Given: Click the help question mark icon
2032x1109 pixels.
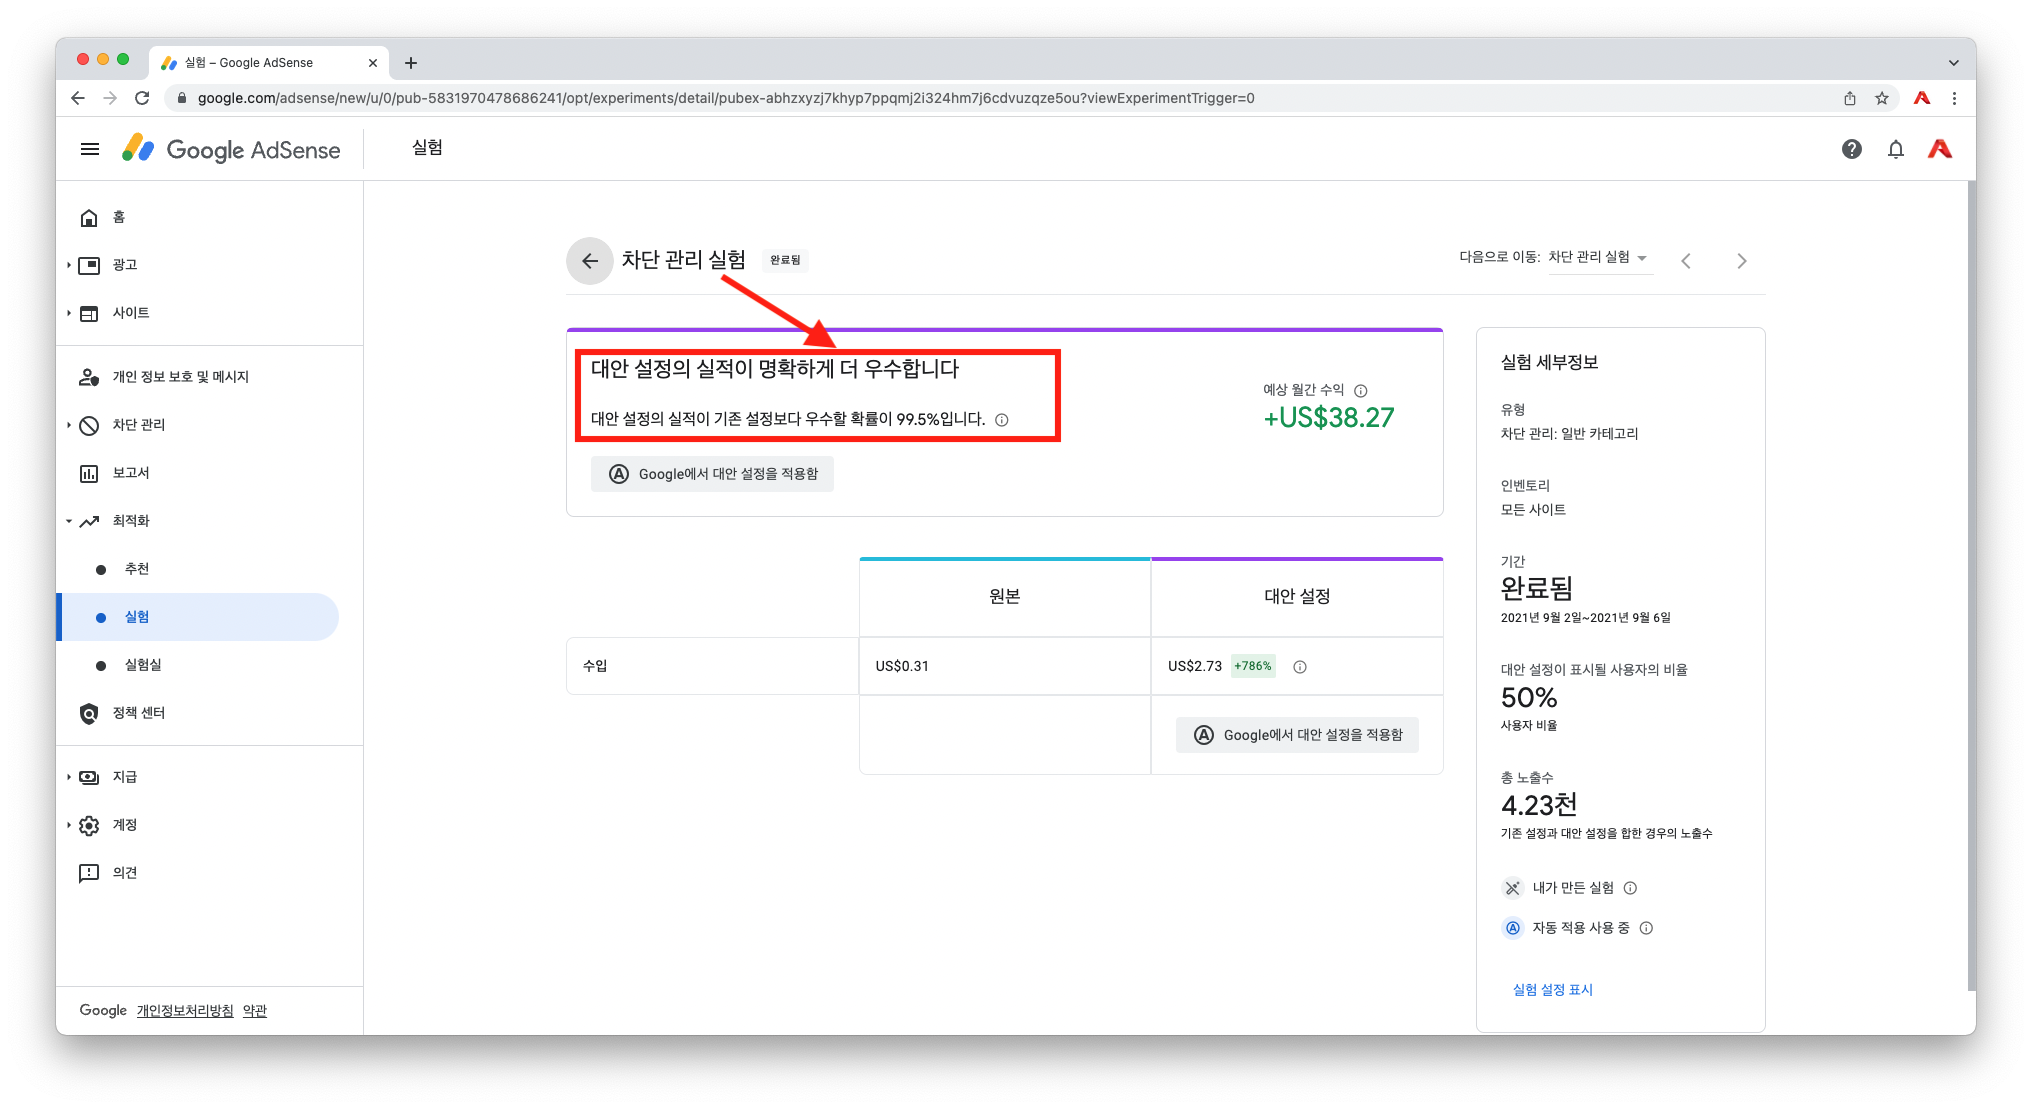Looking at the screenshot, I should coord(1851,149).
